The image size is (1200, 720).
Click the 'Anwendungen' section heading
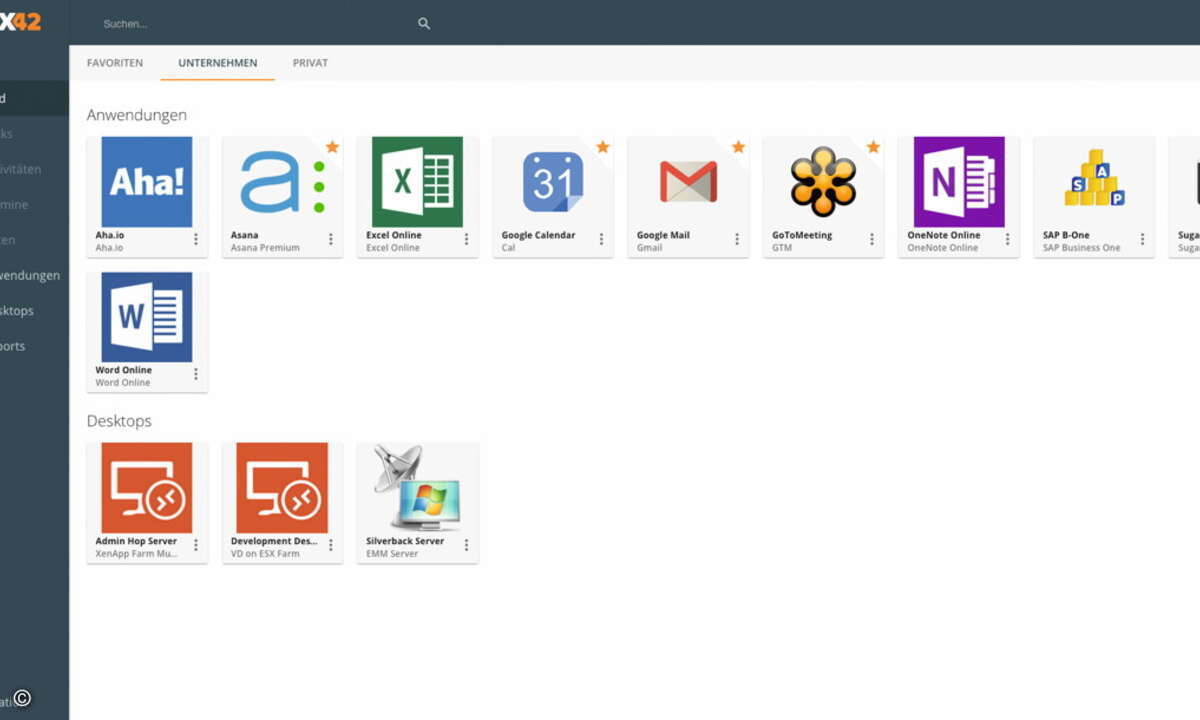[x=137, y=115]
